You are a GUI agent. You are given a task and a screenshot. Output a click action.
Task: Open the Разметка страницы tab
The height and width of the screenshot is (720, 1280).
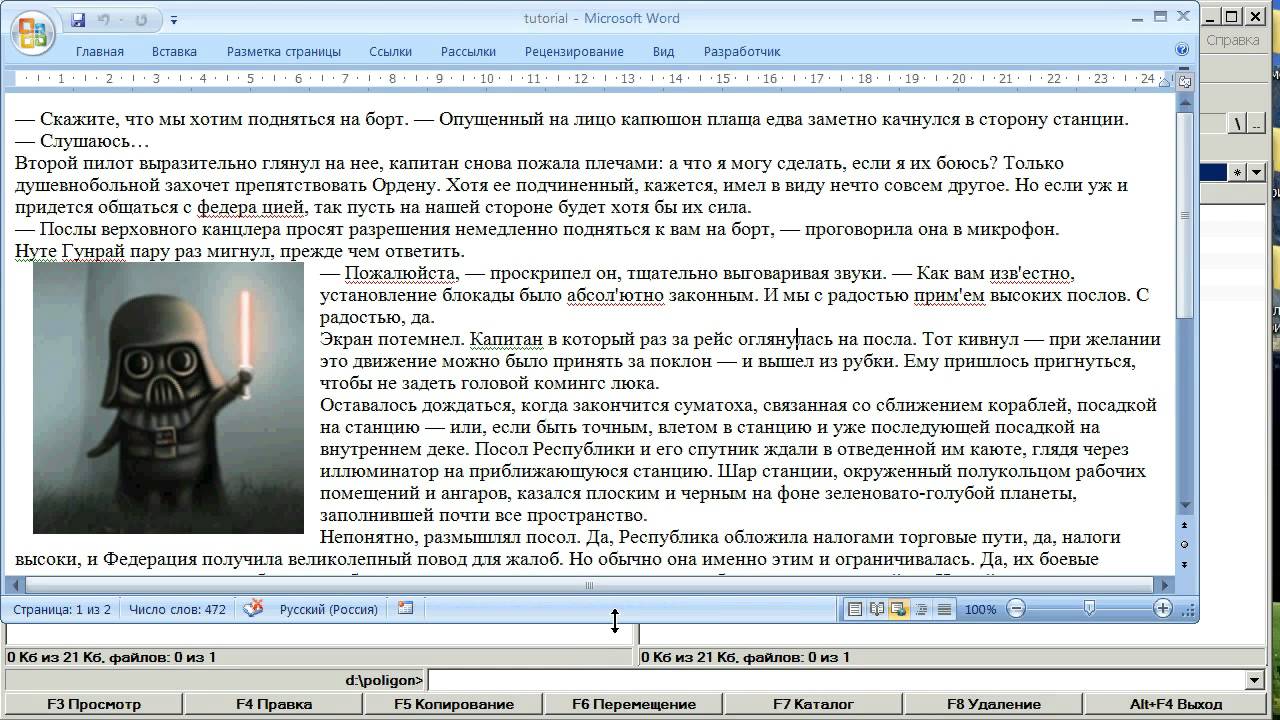click(284, 51)
